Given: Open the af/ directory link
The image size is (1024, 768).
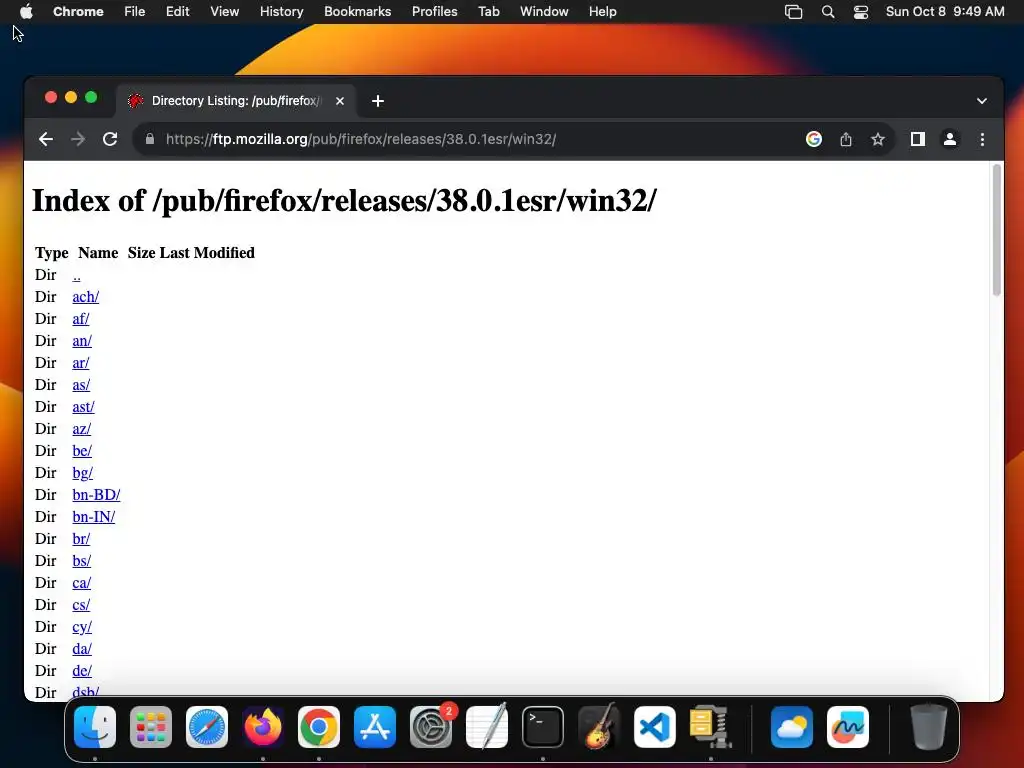Looking at the screenshot, I should (80, 319).
